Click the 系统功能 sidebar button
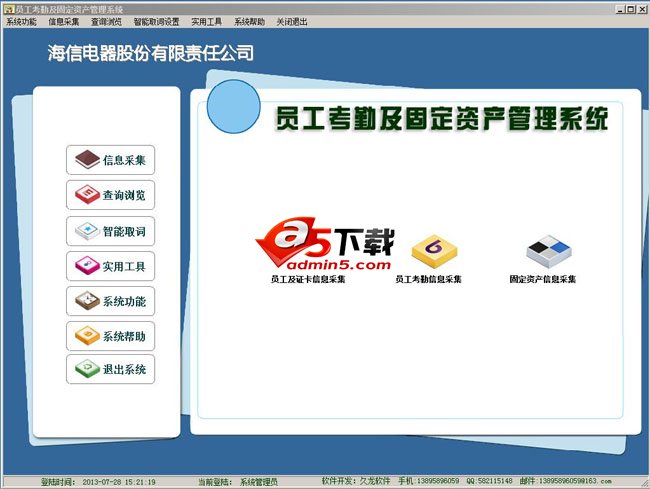The width and height of the screenshot is (650, 489). pos(110,301)
